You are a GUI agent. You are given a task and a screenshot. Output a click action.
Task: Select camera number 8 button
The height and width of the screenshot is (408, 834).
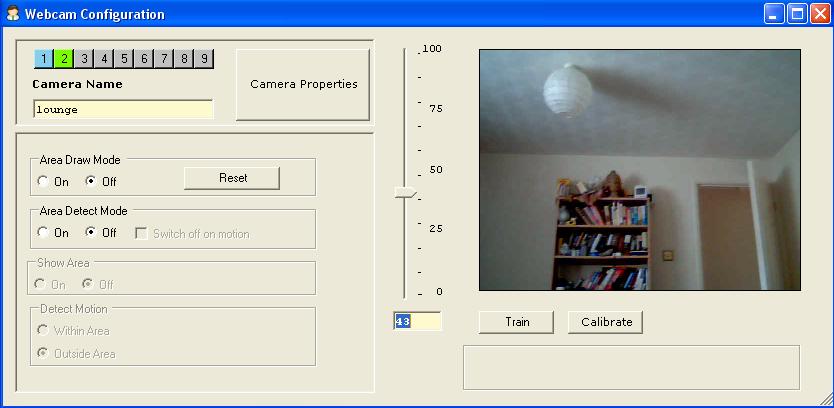point(184,59)
